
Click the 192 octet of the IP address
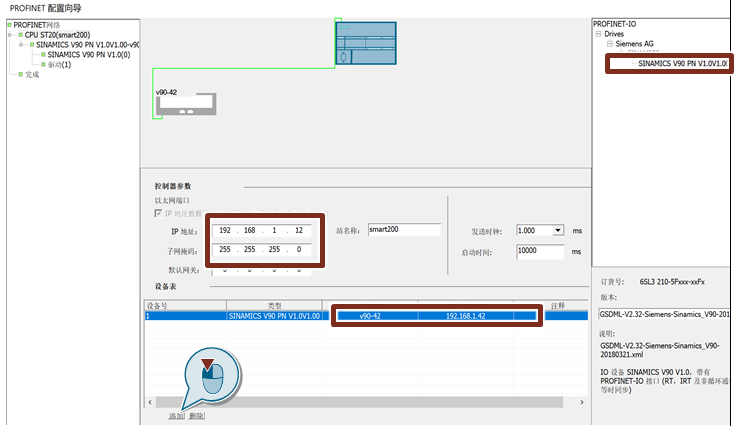coord(225,230)
